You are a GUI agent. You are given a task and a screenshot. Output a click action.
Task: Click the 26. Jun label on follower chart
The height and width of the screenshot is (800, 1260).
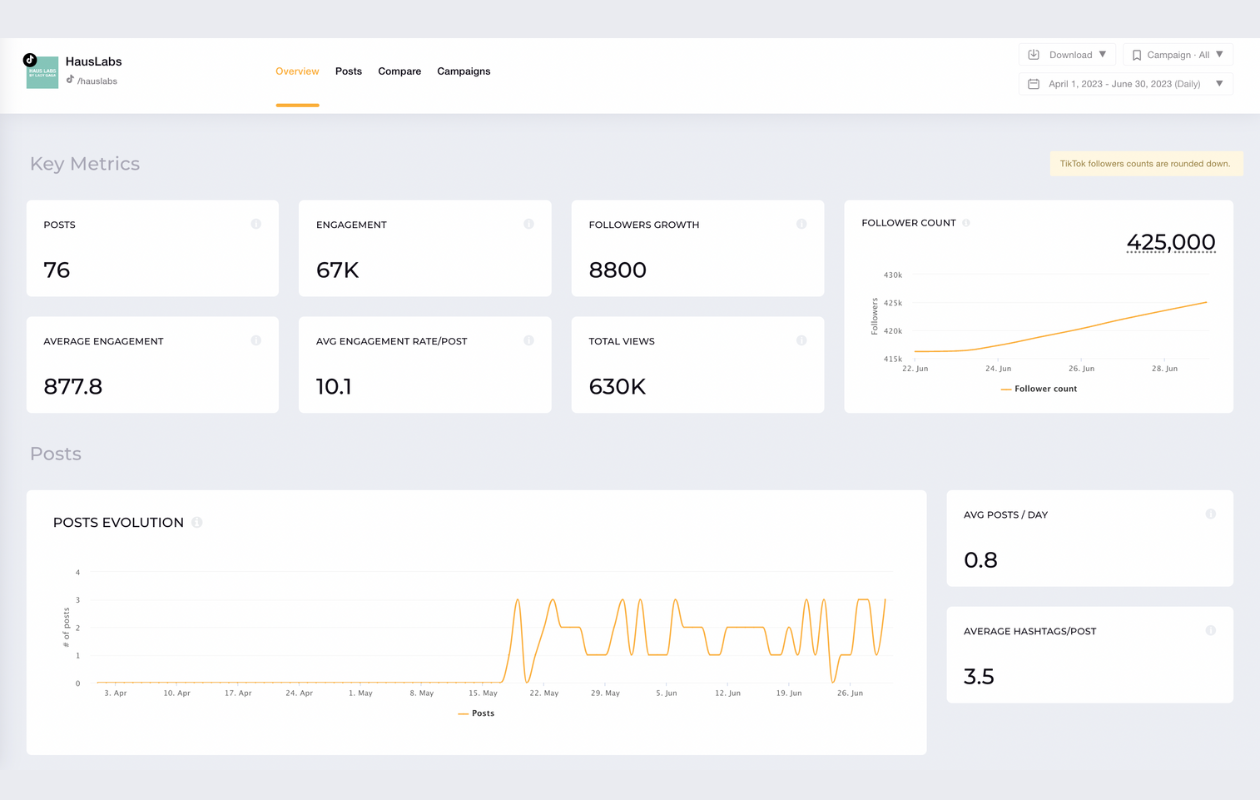1082,369
